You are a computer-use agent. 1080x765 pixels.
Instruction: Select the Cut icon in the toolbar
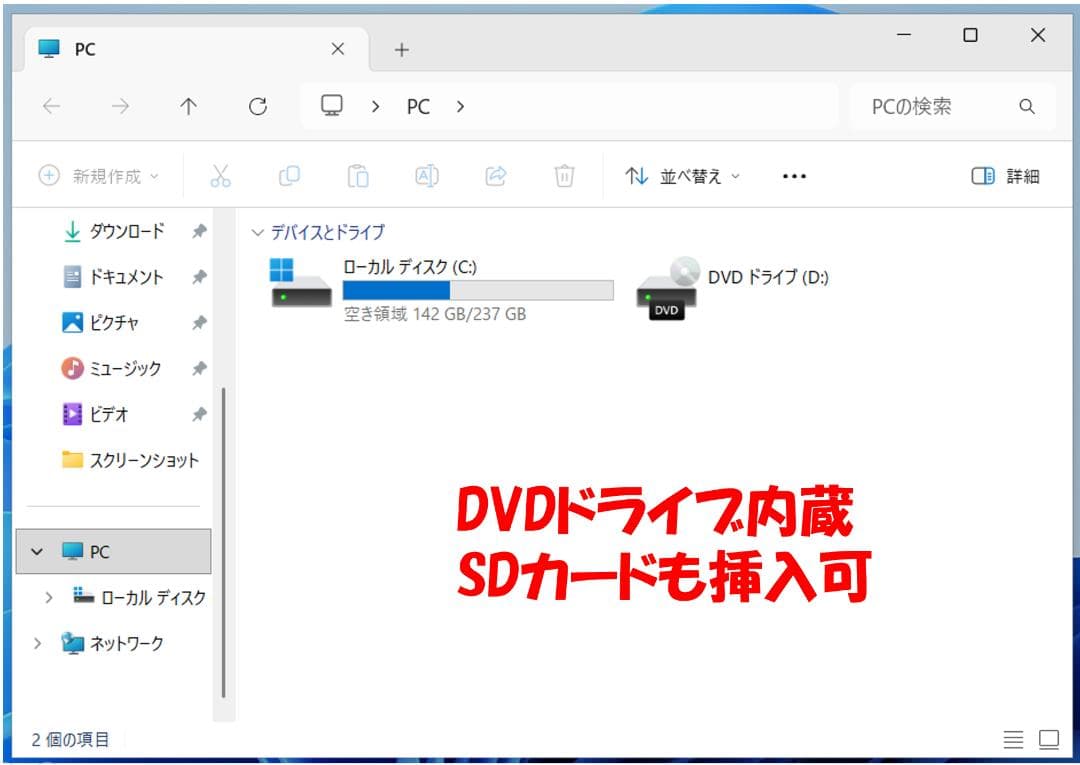click(221, 176)
